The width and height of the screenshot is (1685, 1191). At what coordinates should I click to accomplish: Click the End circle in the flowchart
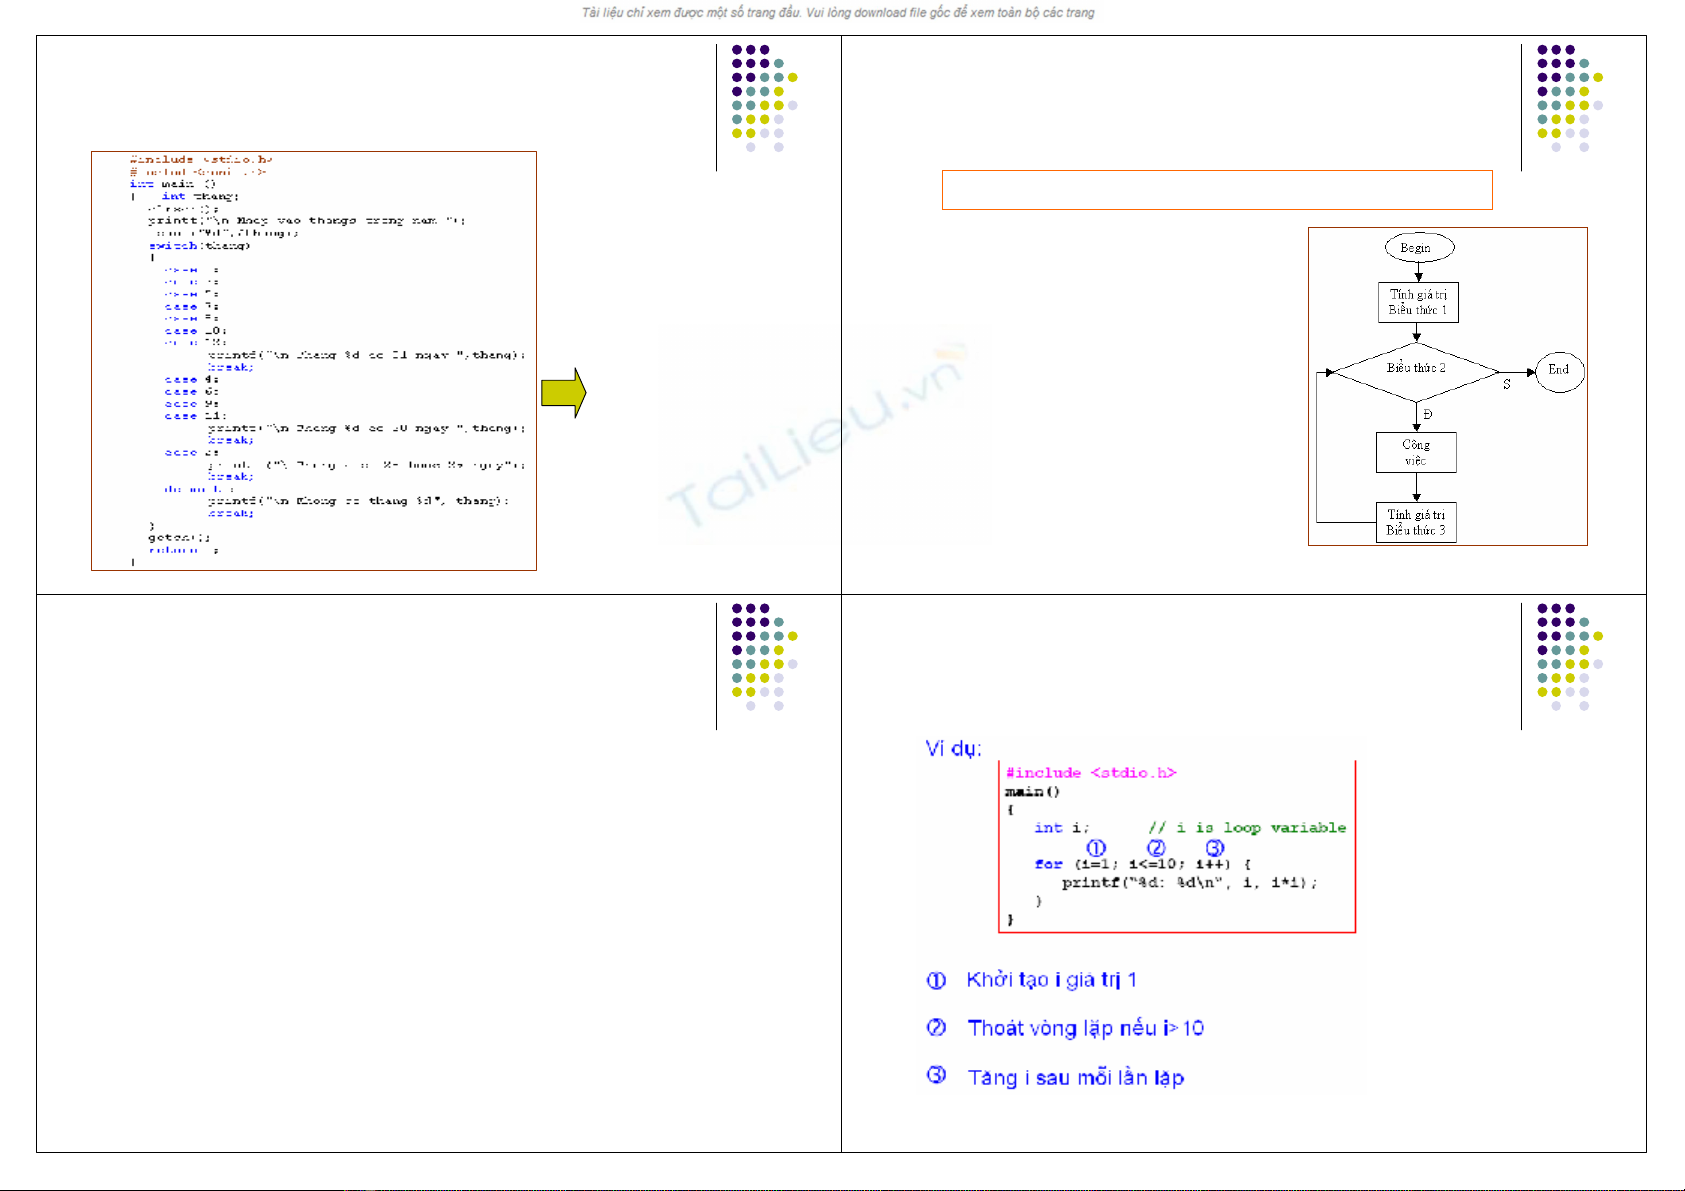click(x=1559, y=370)
